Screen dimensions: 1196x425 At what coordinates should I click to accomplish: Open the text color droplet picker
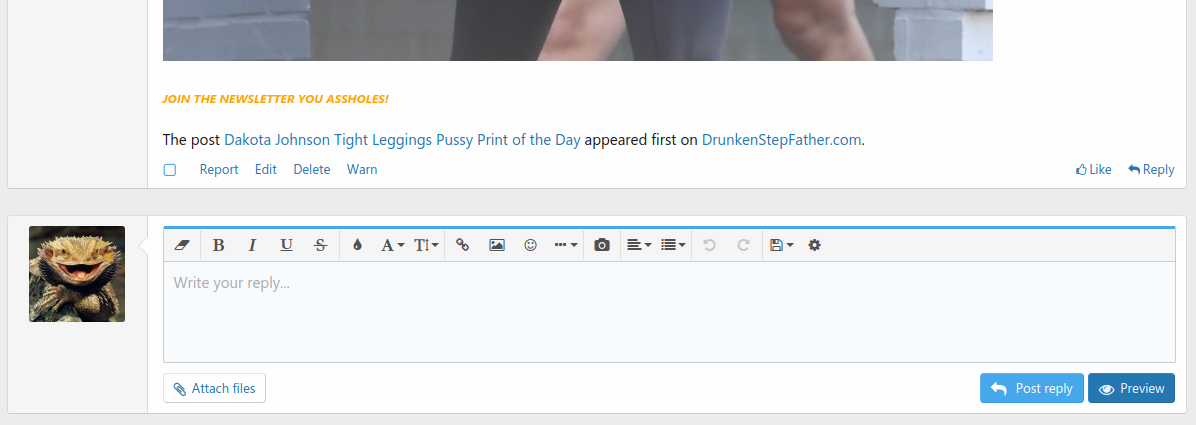click(x=358, y=245)
